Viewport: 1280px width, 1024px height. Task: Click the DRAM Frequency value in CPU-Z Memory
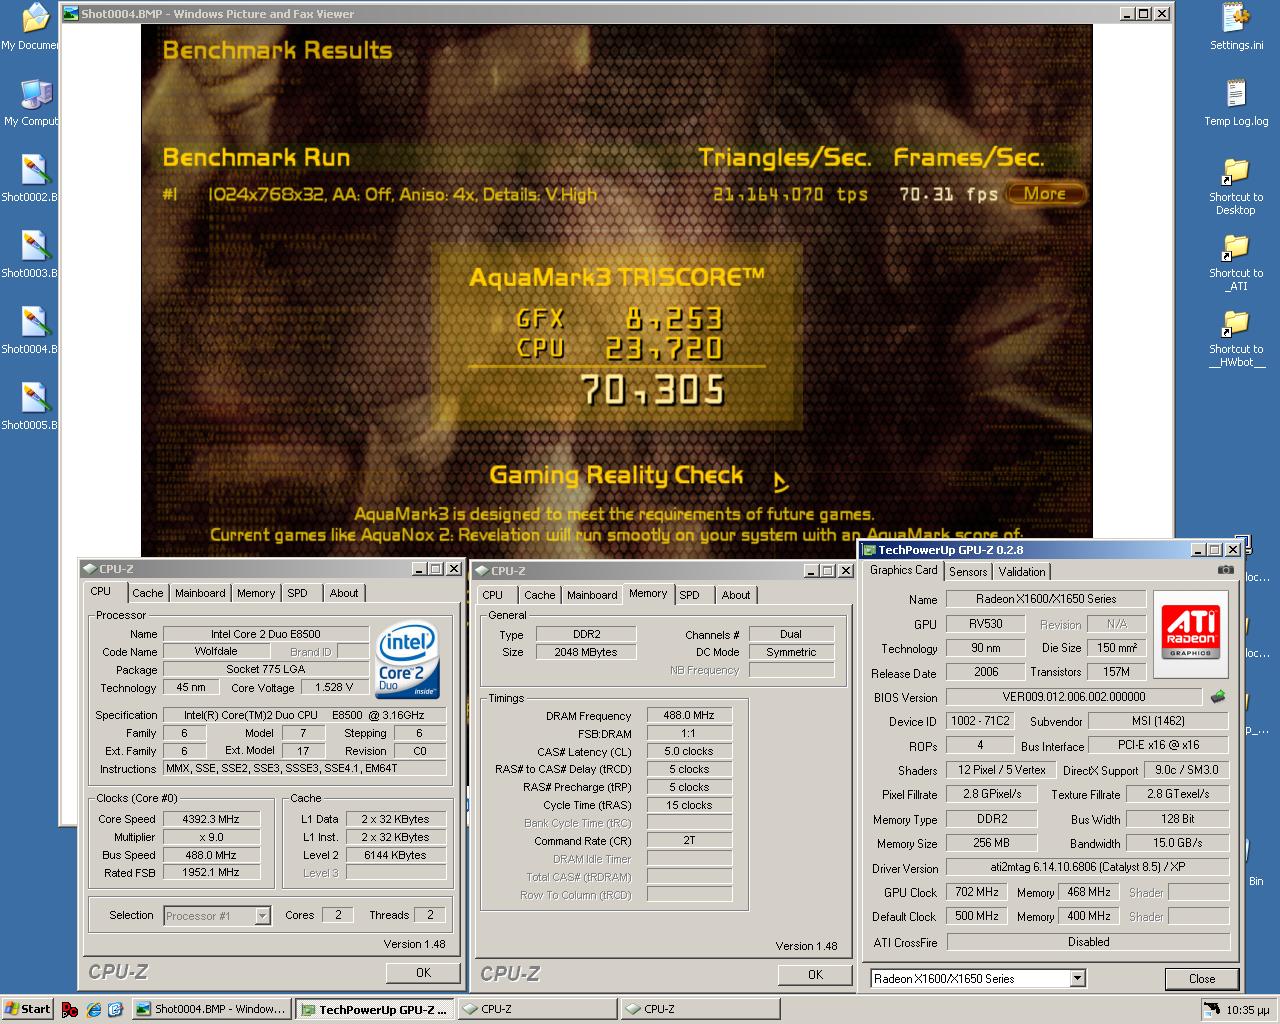click(x=690, y=715)
